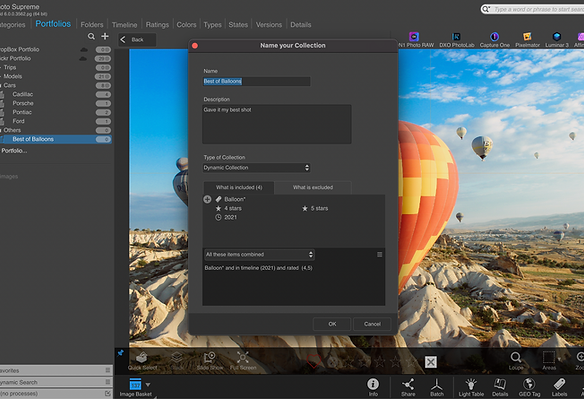Search the portfolio list with magnifier icon
The width and height of the screenshot is (584, 399).
point(91,36)
